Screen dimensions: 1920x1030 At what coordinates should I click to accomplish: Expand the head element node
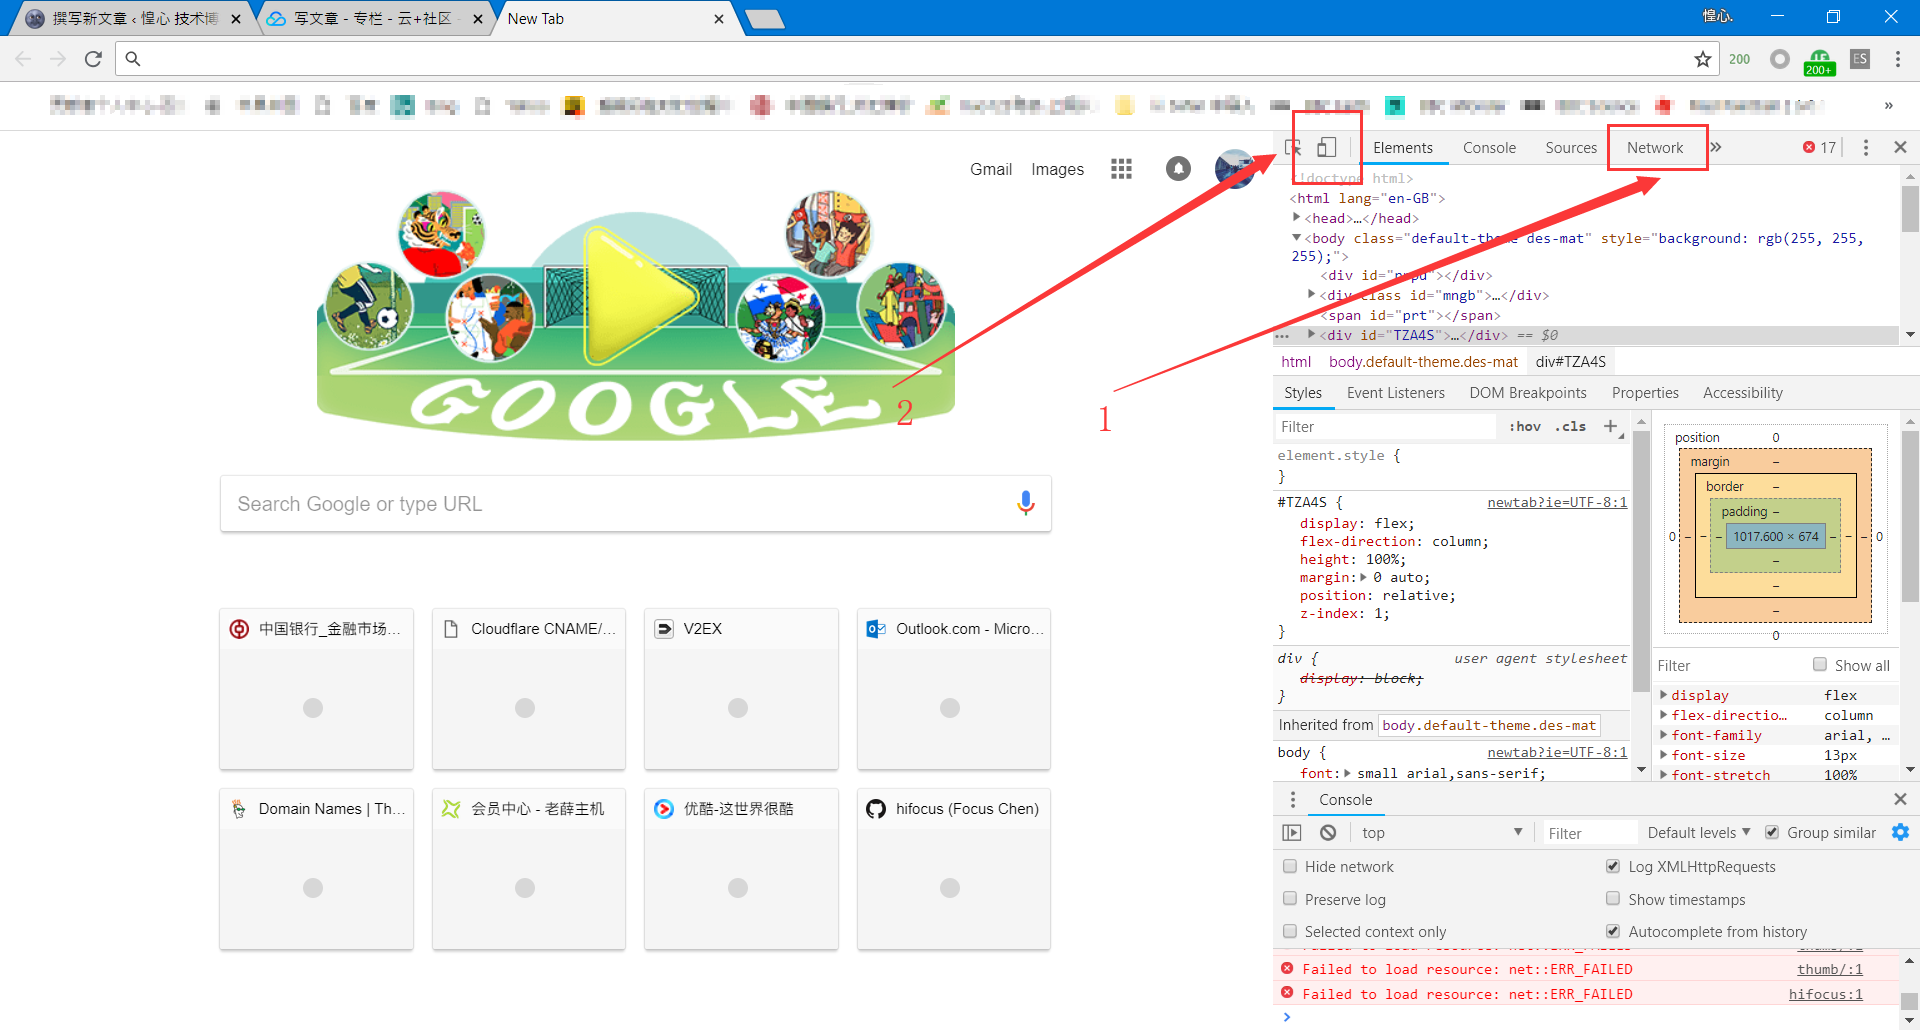1297,218
